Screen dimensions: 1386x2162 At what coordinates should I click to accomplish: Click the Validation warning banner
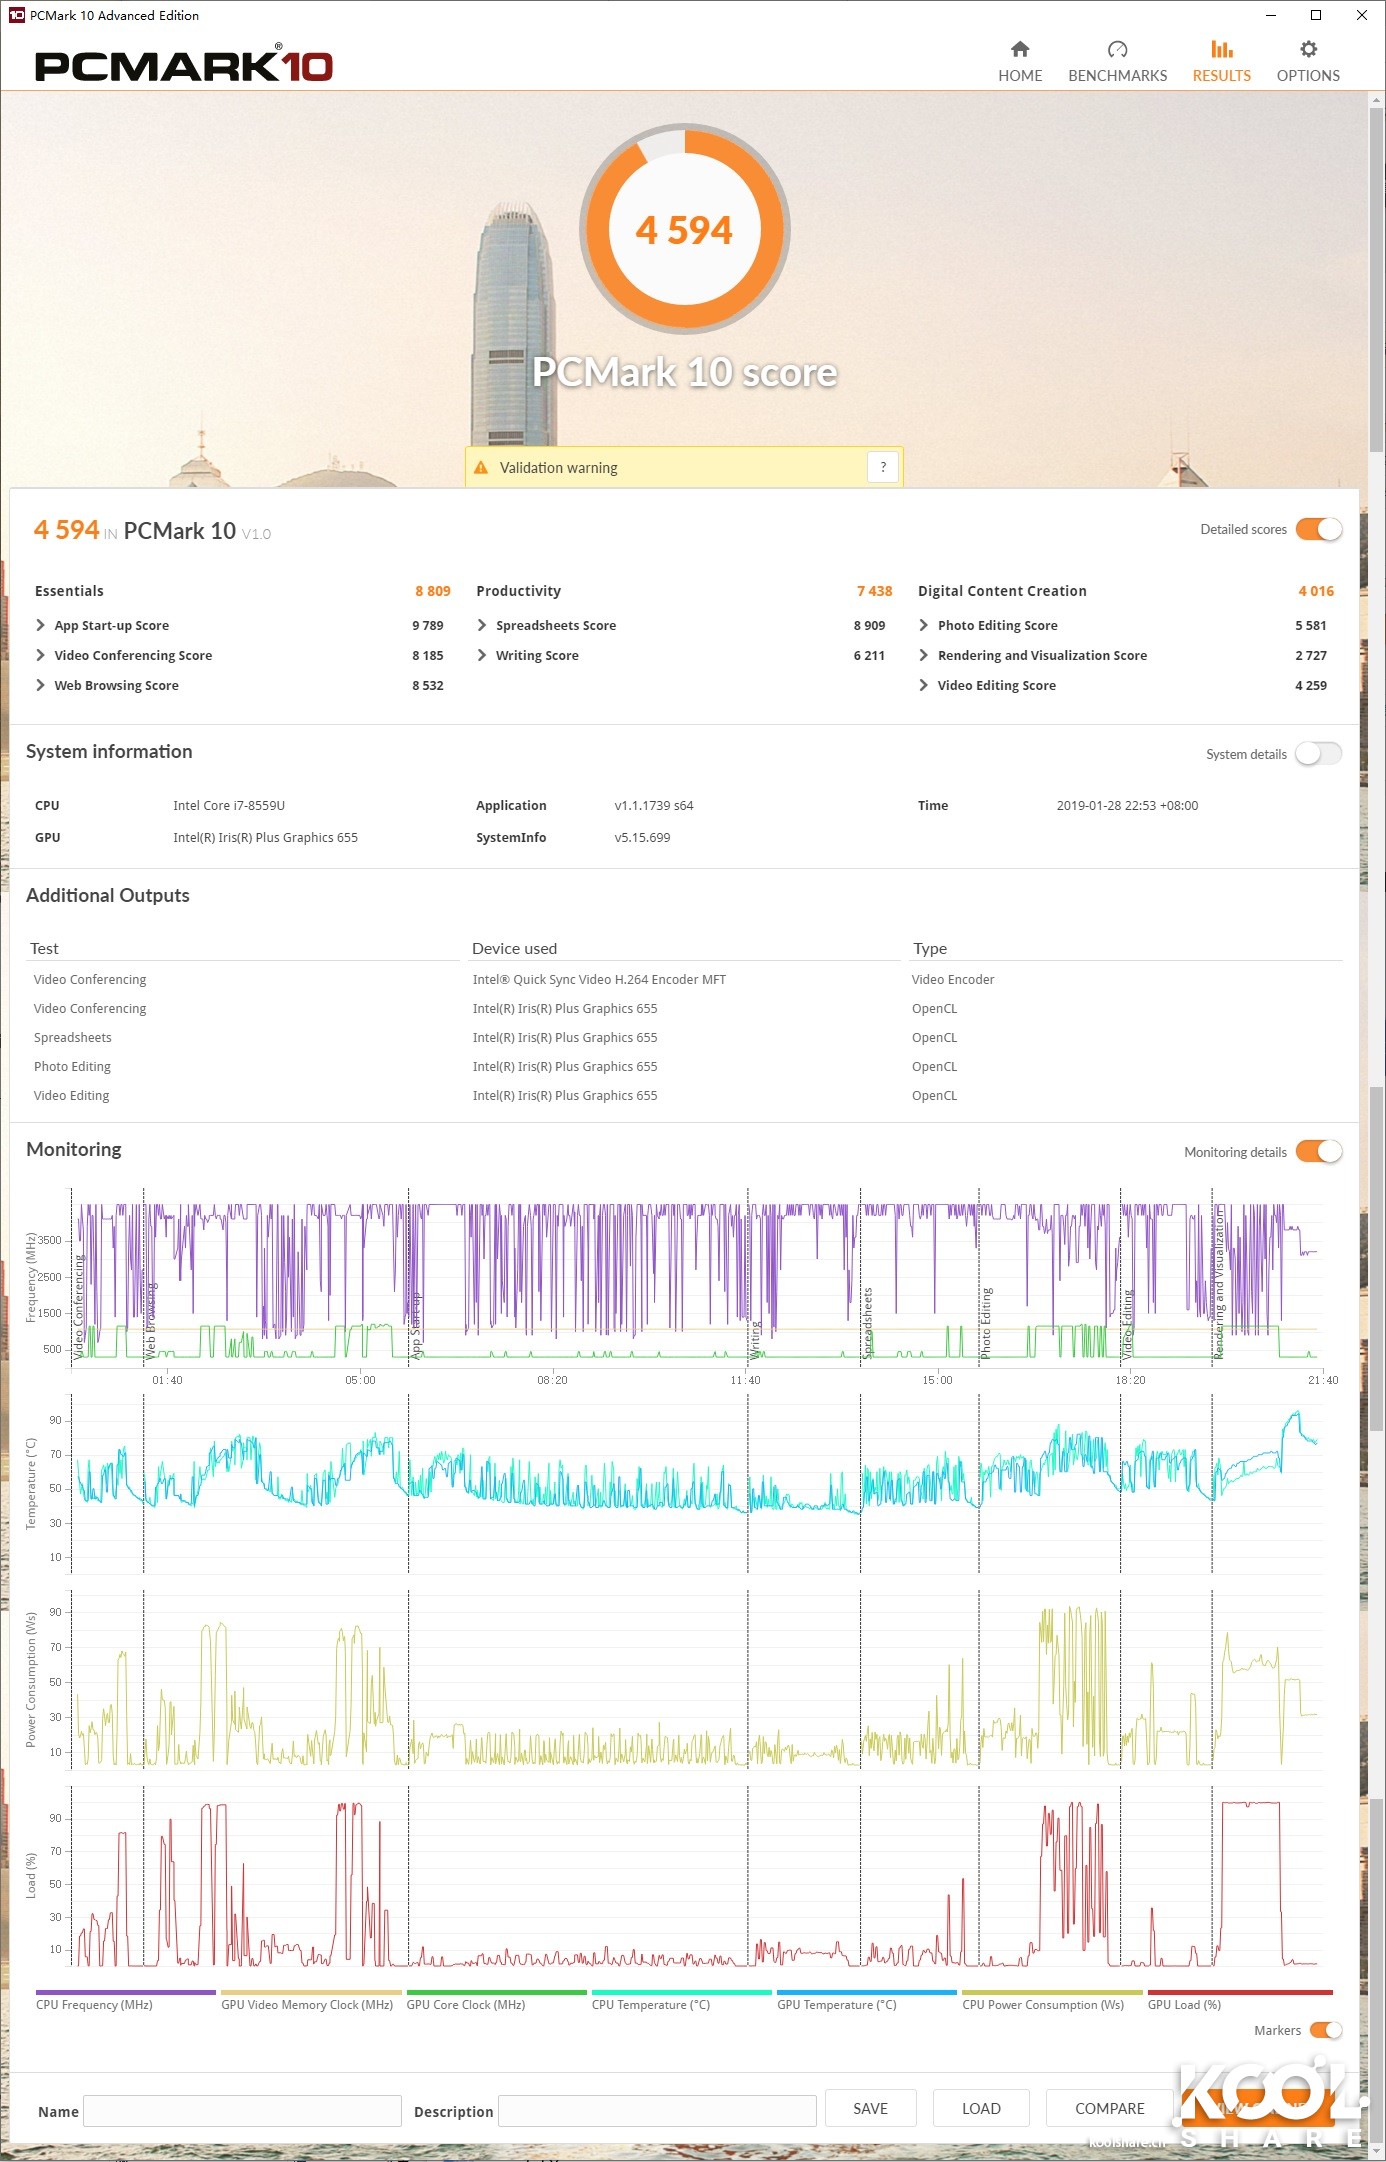[x=684, y=467]
